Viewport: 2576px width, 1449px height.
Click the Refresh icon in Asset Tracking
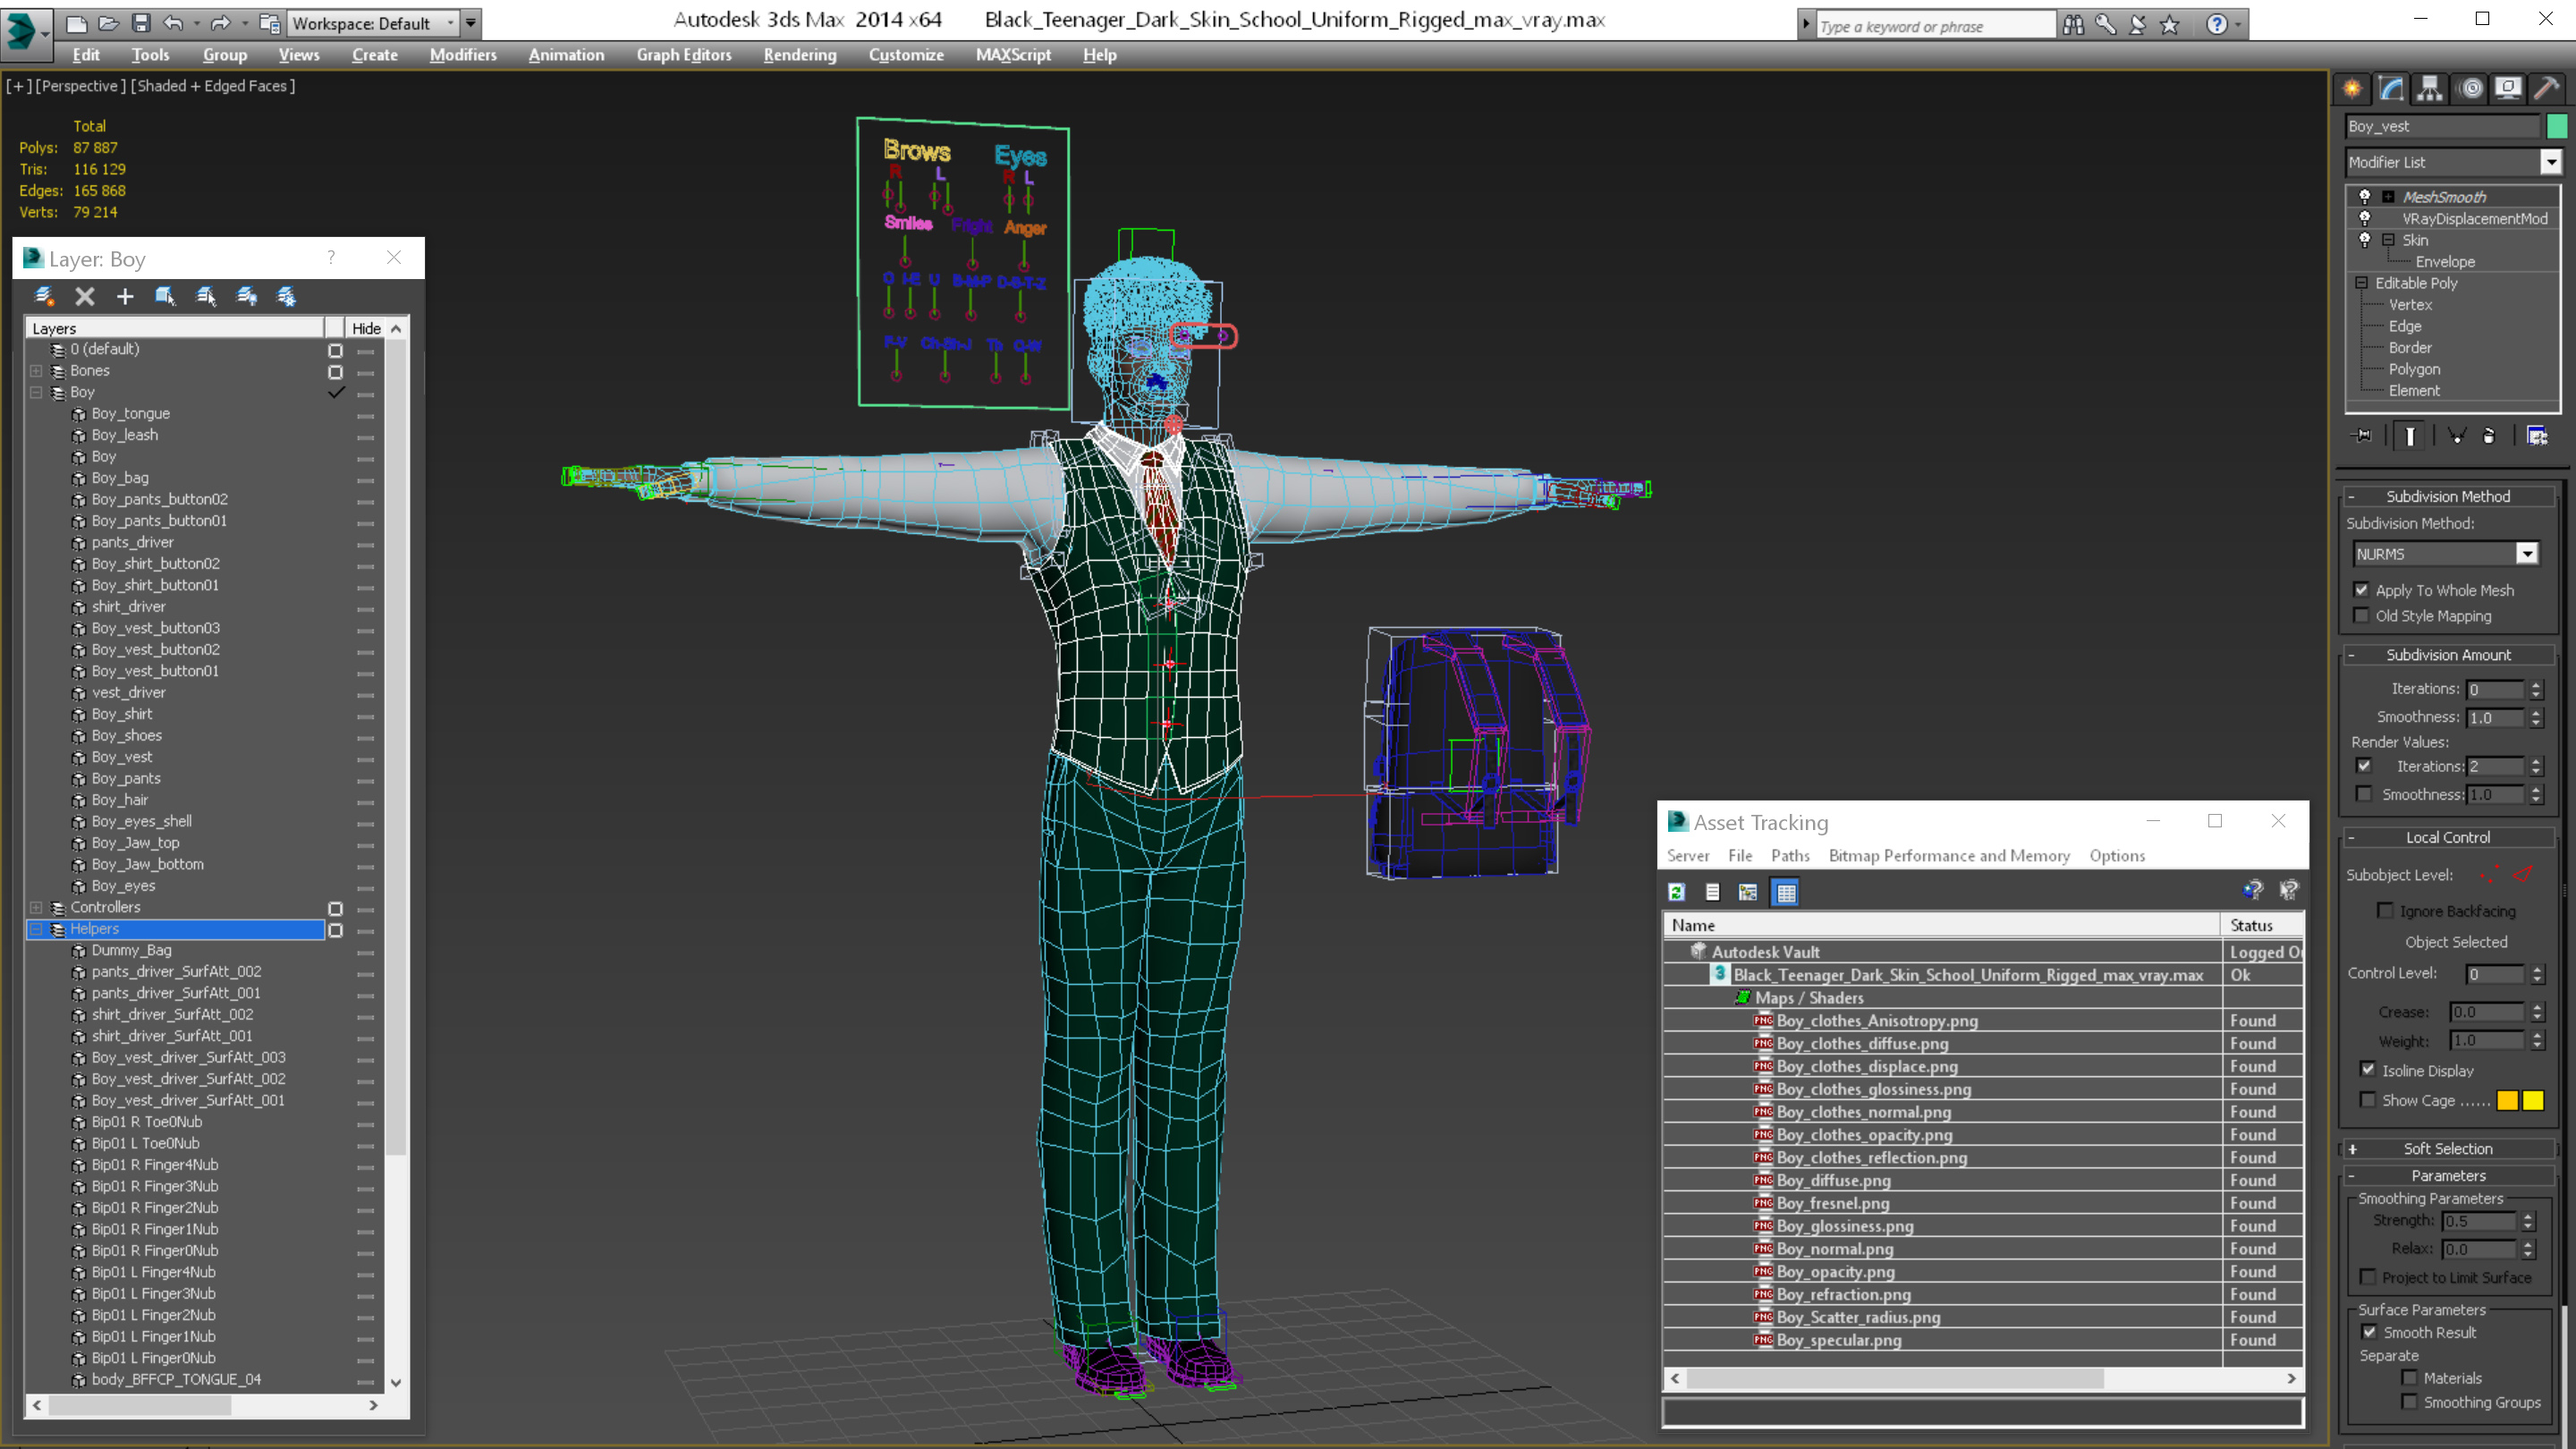pyautogui.click(x=1677, y=892)
